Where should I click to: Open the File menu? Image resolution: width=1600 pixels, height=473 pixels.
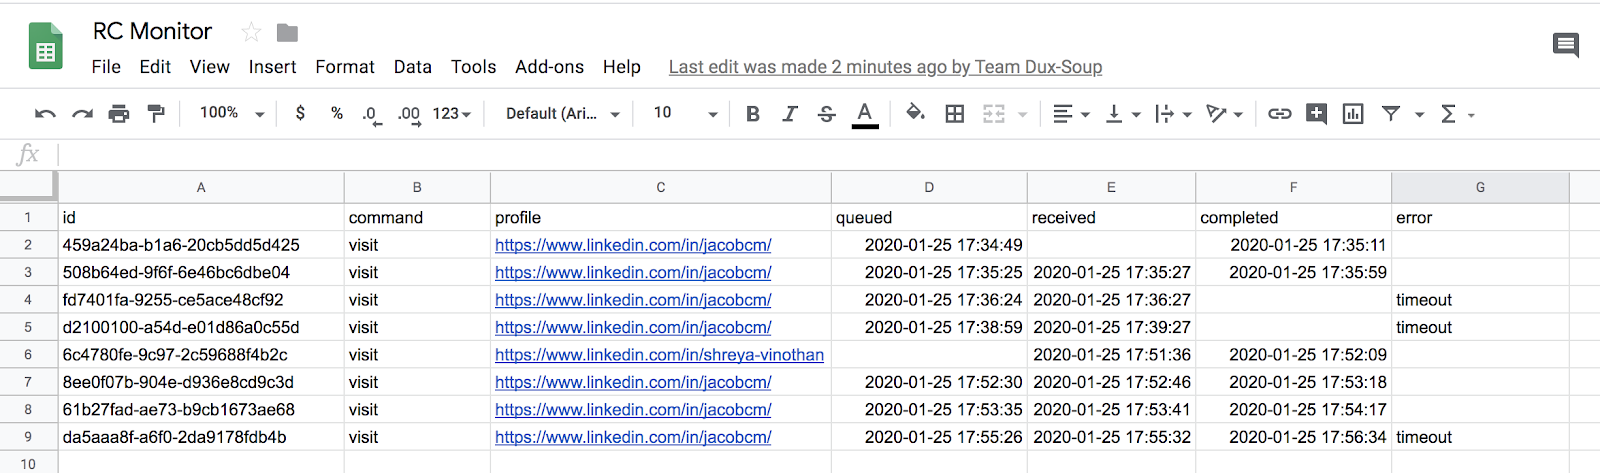(x=106, y=67)
